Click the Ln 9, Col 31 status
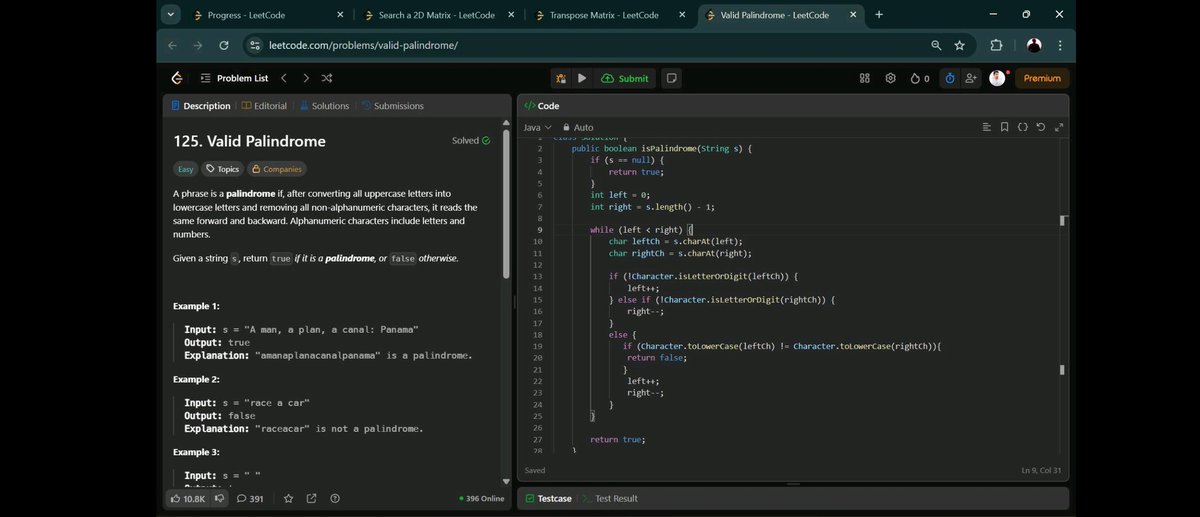Image resolution: width=1200 pixels, height=517 pixels. click(x=1041, y=470)
